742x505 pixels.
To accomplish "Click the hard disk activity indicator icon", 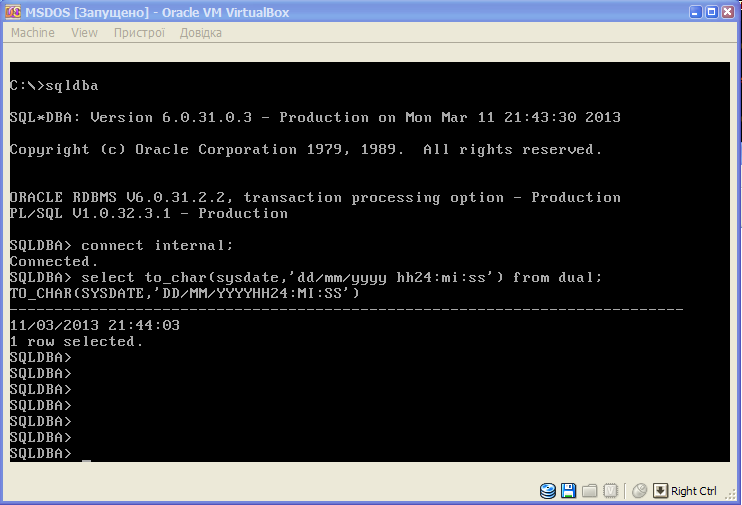I will [548, 491].
